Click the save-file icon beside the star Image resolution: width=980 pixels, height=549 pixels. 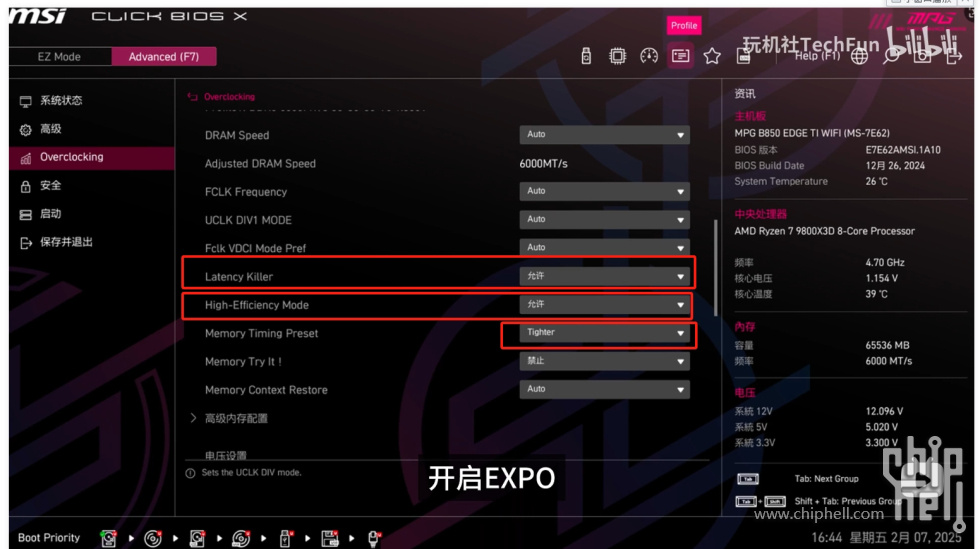point(743,58)
